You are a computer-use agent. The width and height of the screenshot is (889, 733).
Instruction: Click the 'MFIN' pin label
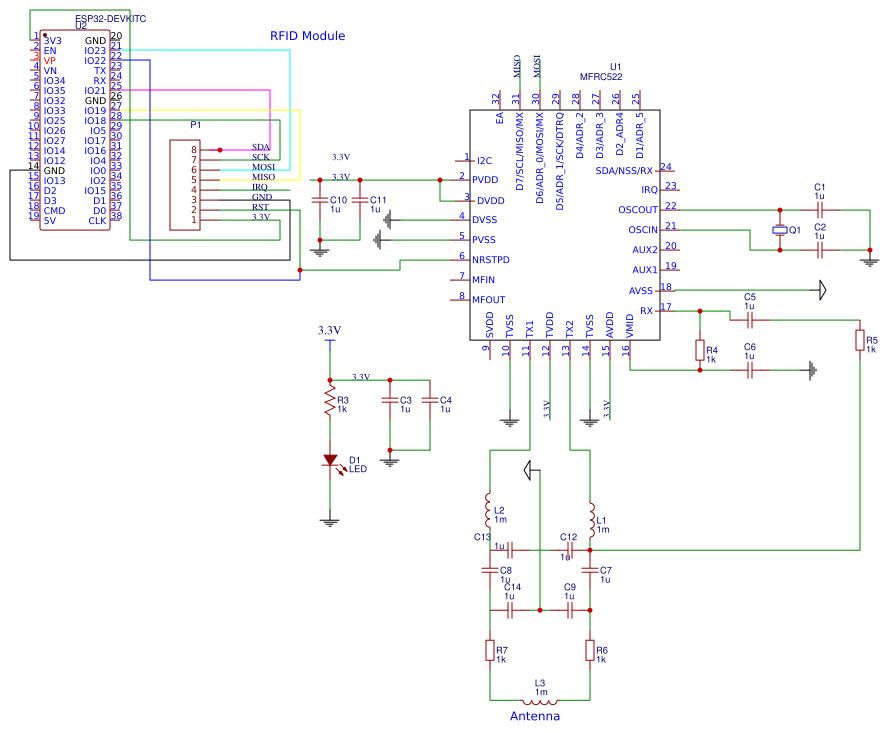pyautogui.click(x=484, y=279)
